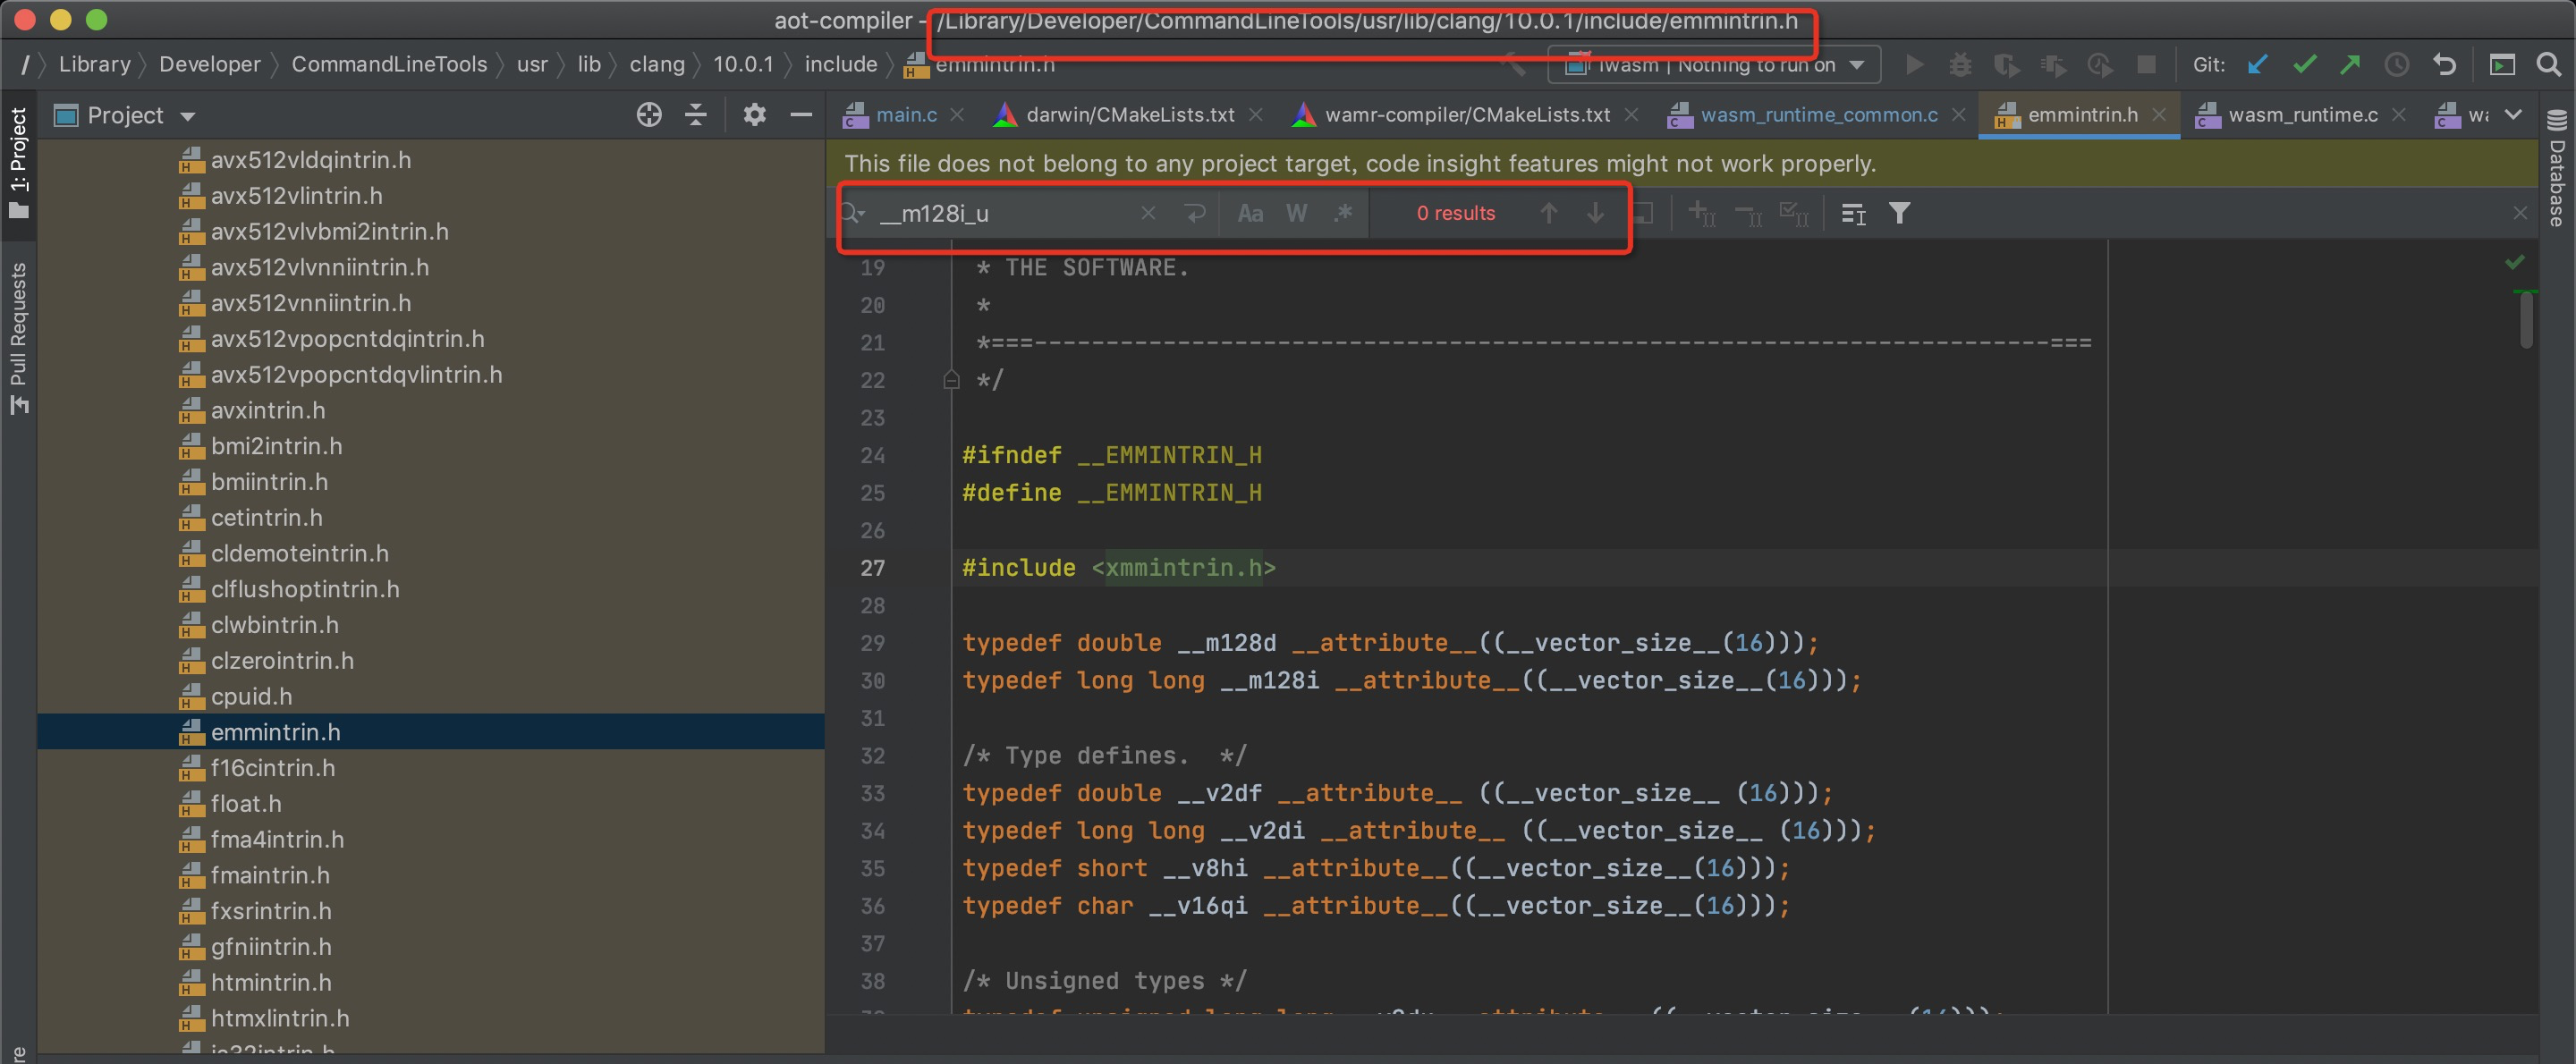This screenshot has width=2576, height=1064.
Task: Open the Project panel settings gear
Action: [x=754, y=114]
